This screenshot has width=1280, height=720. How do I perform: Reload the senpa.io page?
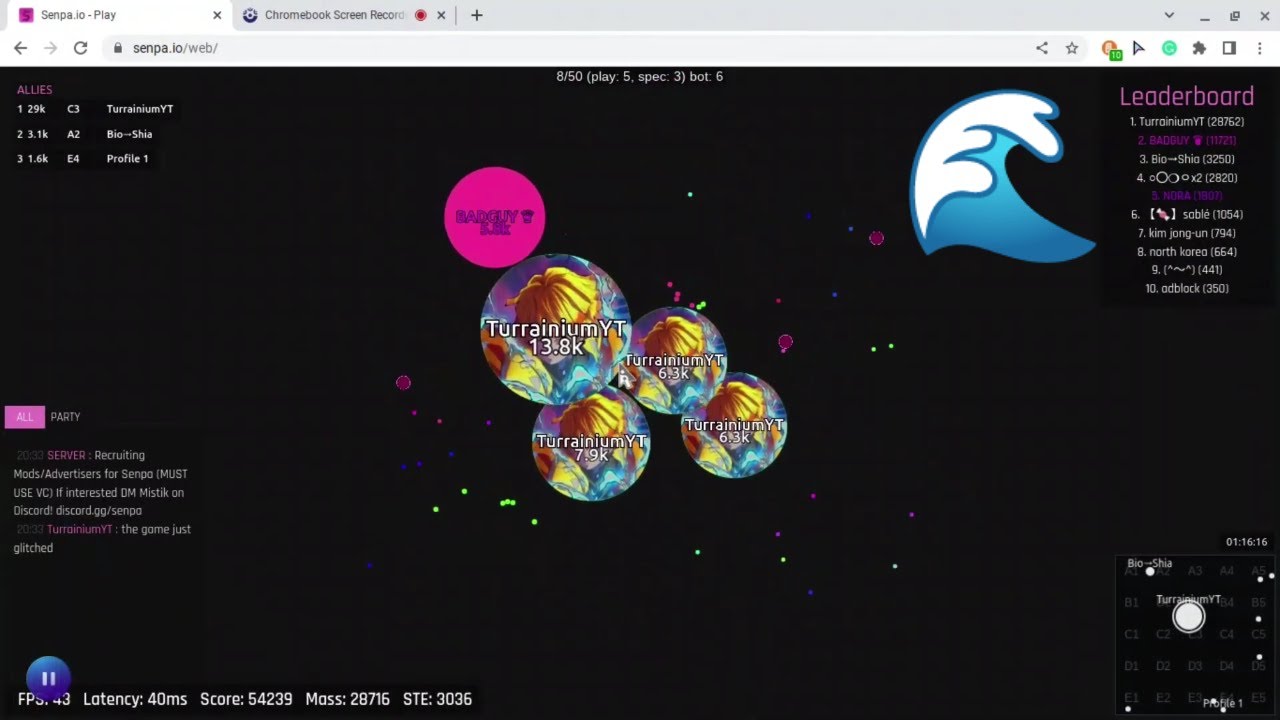(81, 48)
